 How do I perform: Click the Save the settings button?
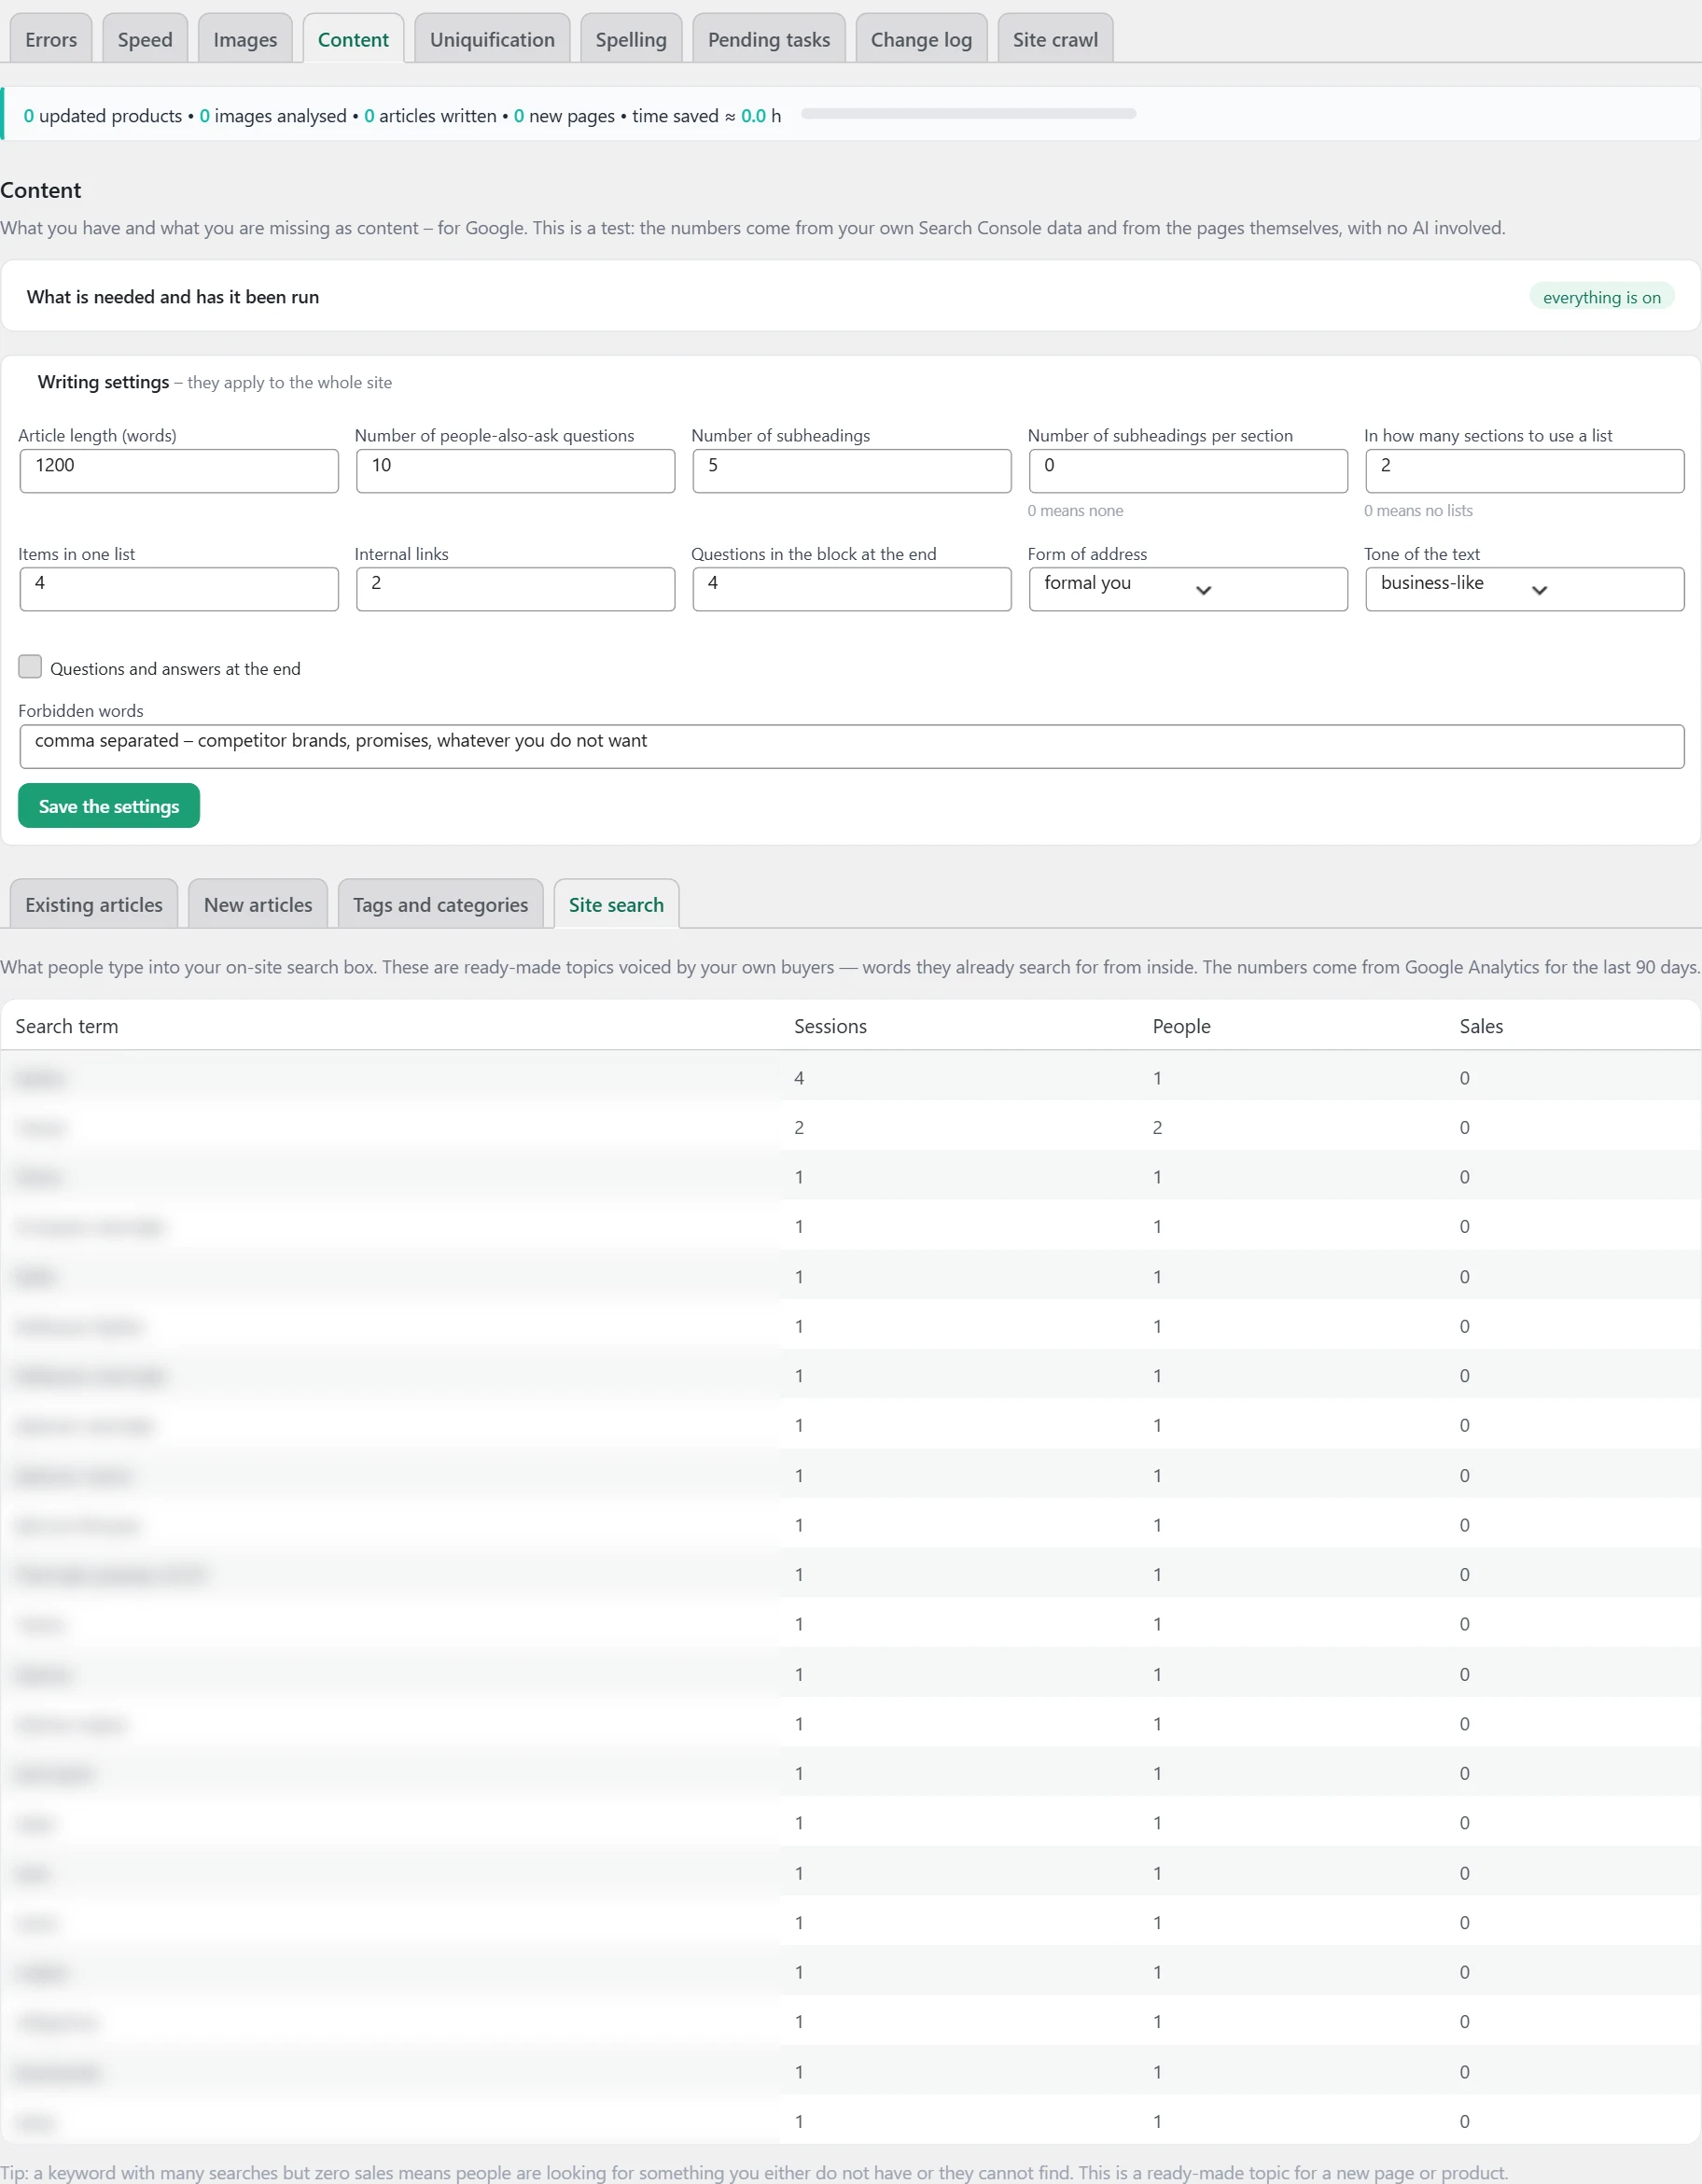(x=109, y=806)
